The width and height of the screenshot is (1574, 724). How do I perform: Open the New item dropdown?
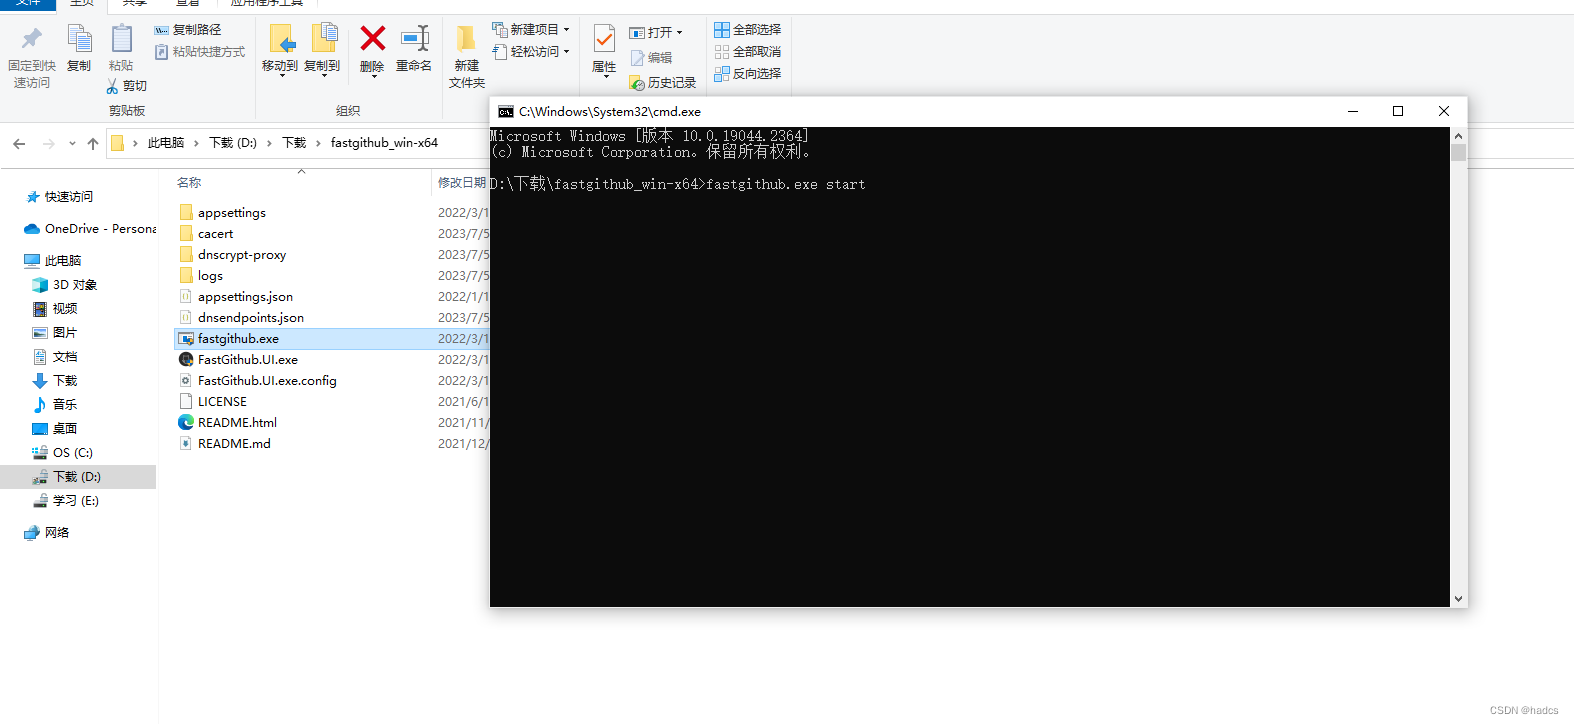(531, 30)
